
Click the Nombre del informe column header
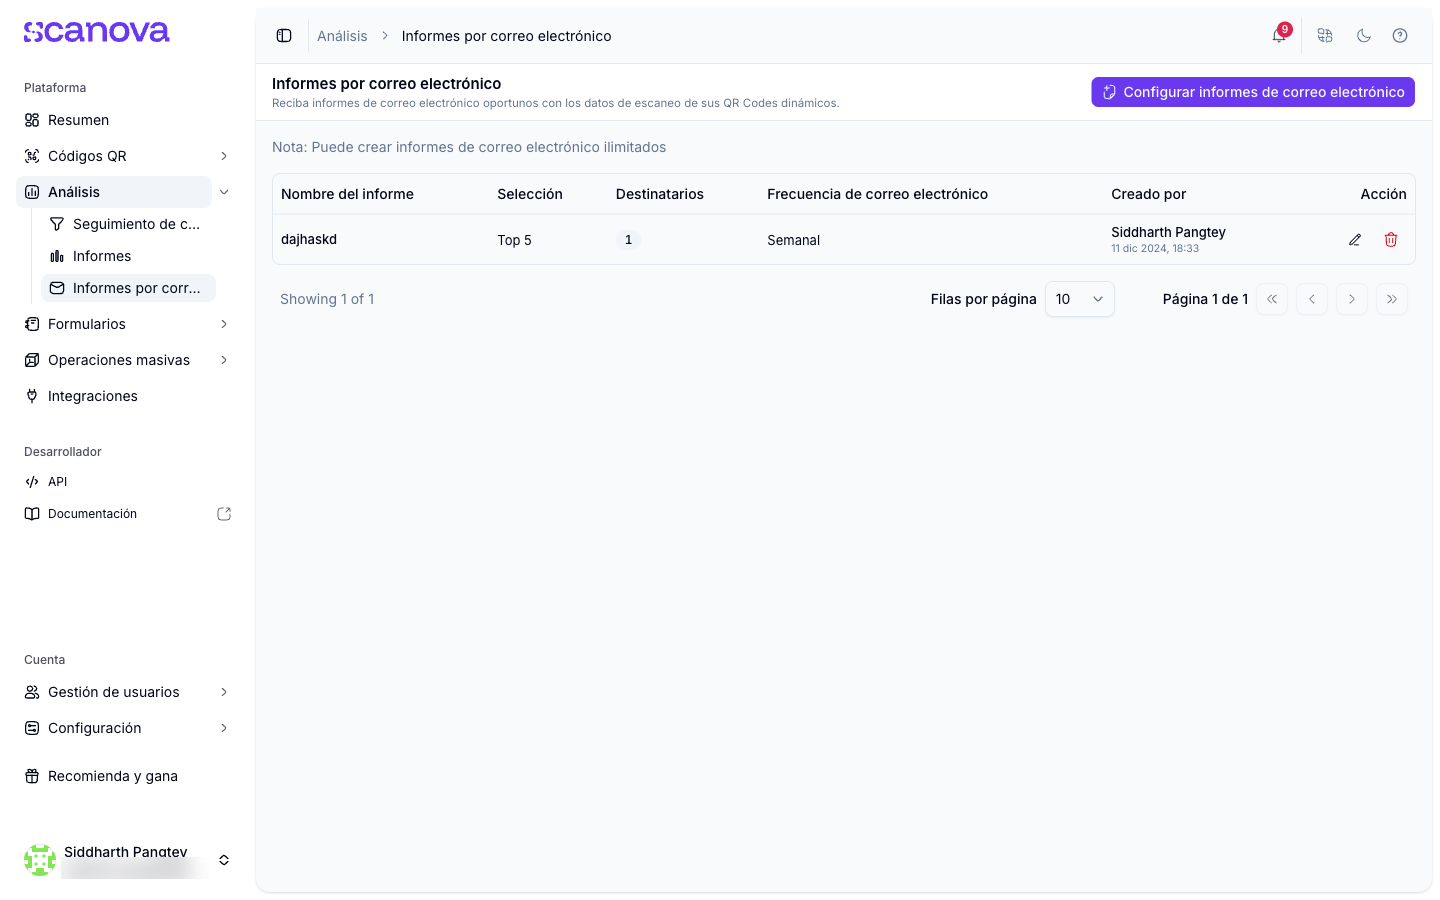[347, 194]
